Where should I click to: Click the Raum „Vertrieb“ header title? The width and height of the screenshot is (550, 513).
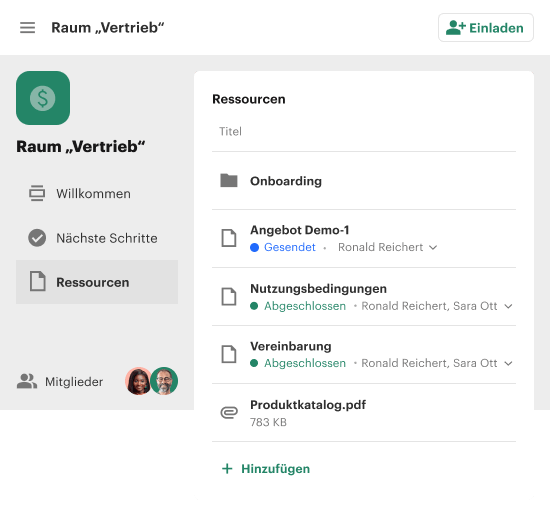click(x=108, y=28)
